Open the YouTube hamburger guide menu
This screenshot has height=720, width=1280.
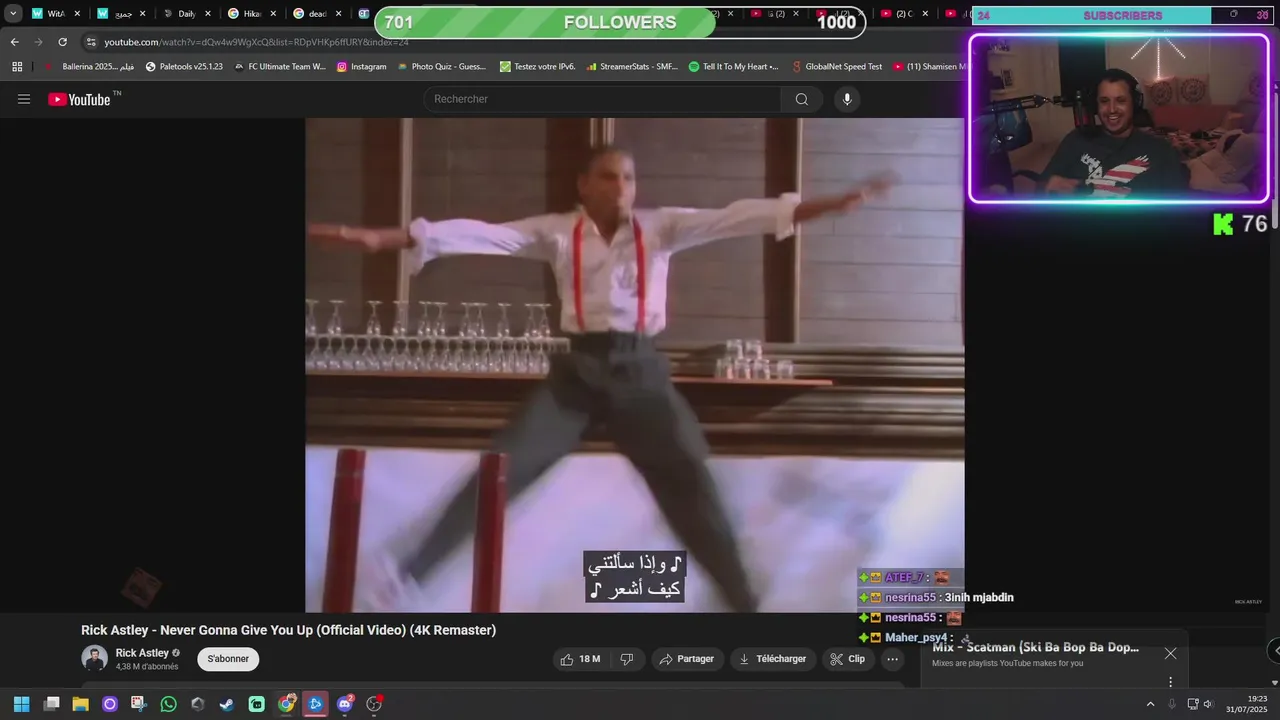(x=24, y=99)
